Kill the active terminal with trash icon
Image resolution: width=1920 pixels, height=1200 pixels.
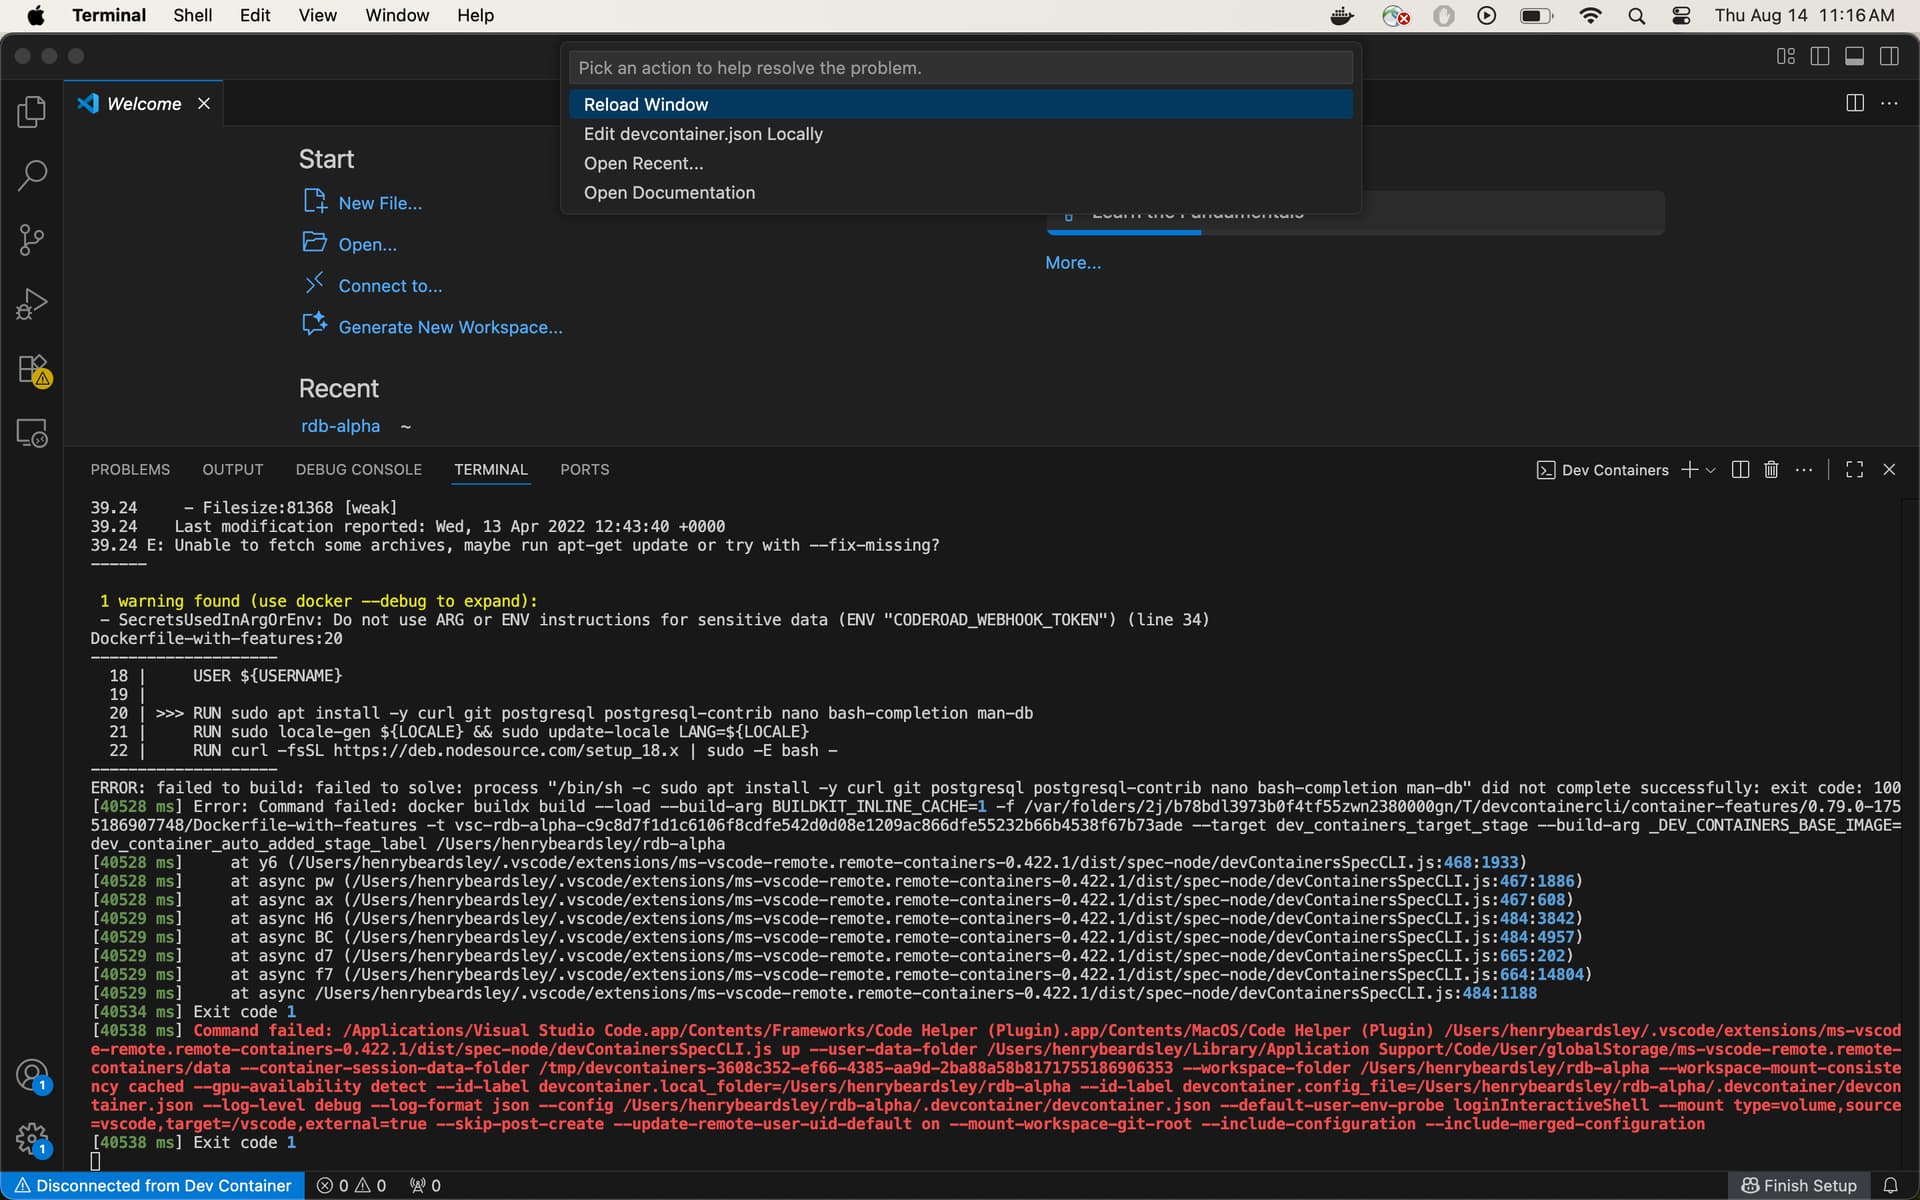(1770, 469)
